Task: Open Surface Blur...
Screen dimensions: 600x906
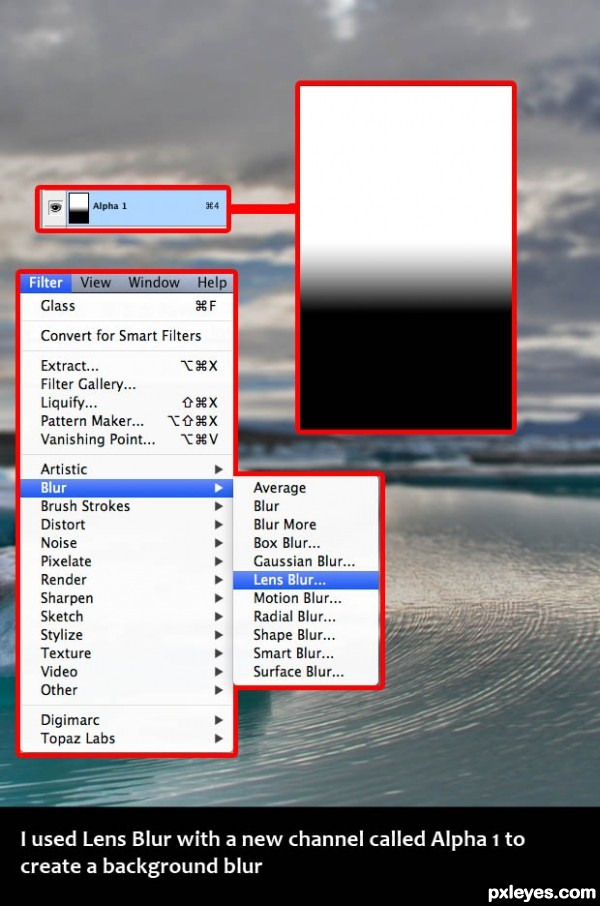Action: (306, 671)
